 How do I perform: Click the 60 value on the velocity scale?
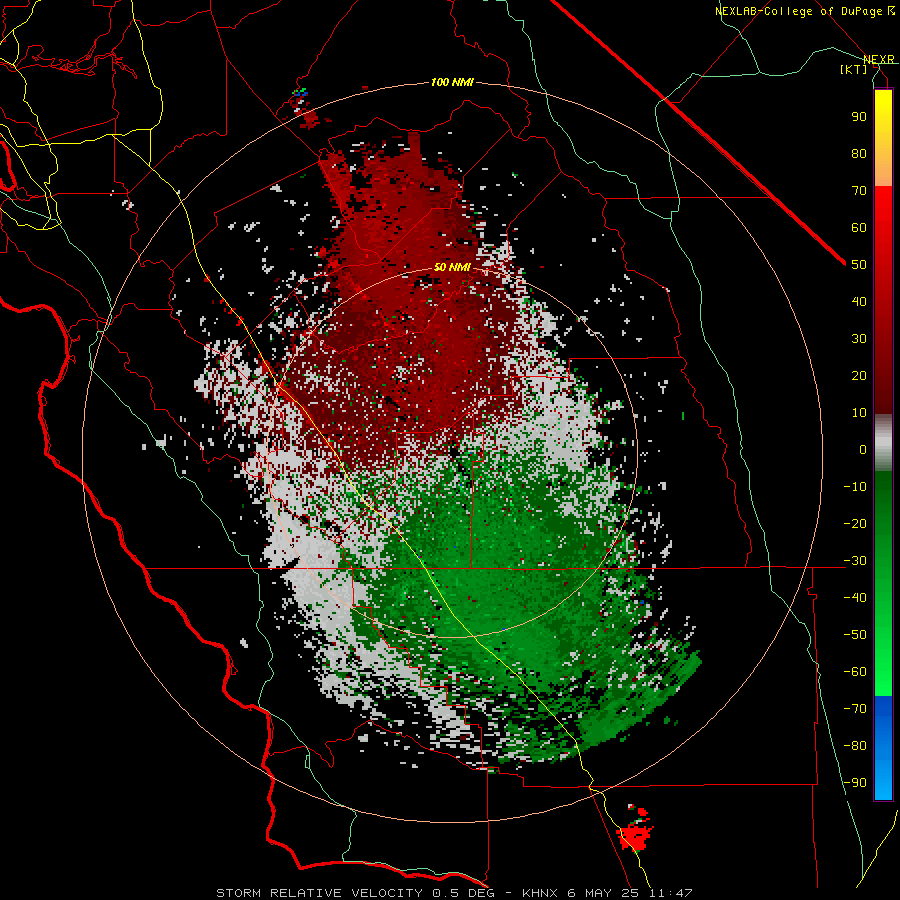tap(859, 227)
